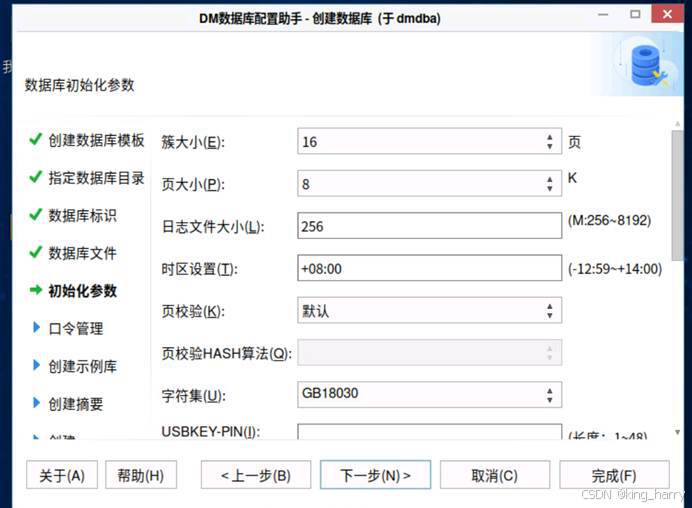
Task: Finish setup with 完成(F) button
Action: point(614,475)
